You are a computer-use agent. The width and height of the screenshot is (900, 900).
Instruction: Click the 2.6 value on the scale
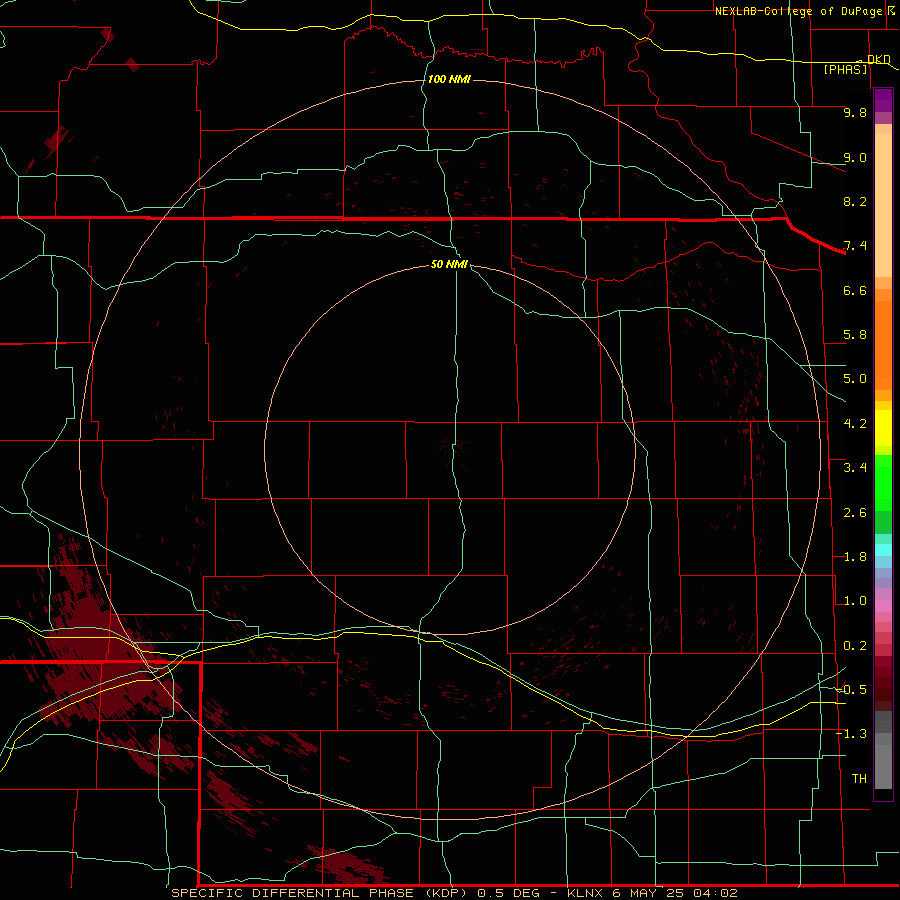[x=855, y=513]
